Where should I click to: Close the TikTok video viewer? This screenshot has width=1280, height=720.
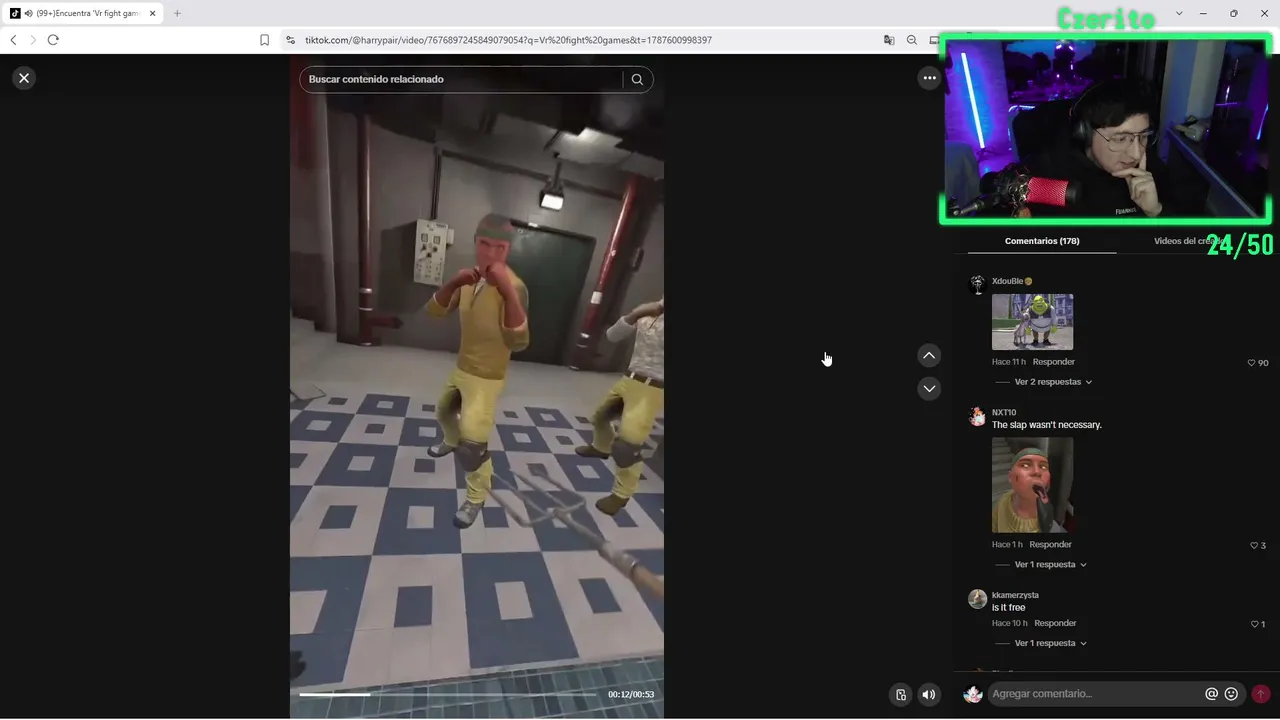(x=24, y=78)
